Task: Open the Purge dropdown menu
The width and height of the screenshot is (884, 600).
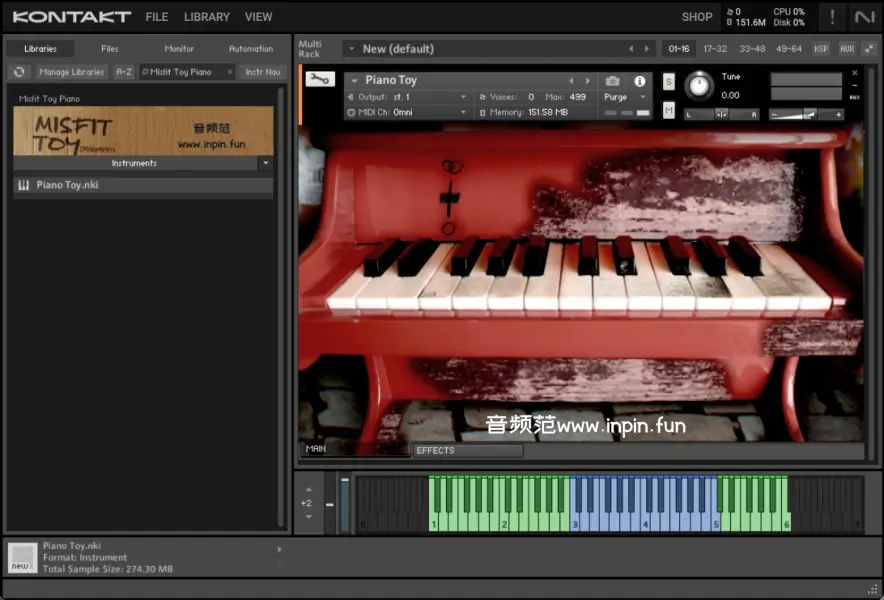Action: coord(625,97)
